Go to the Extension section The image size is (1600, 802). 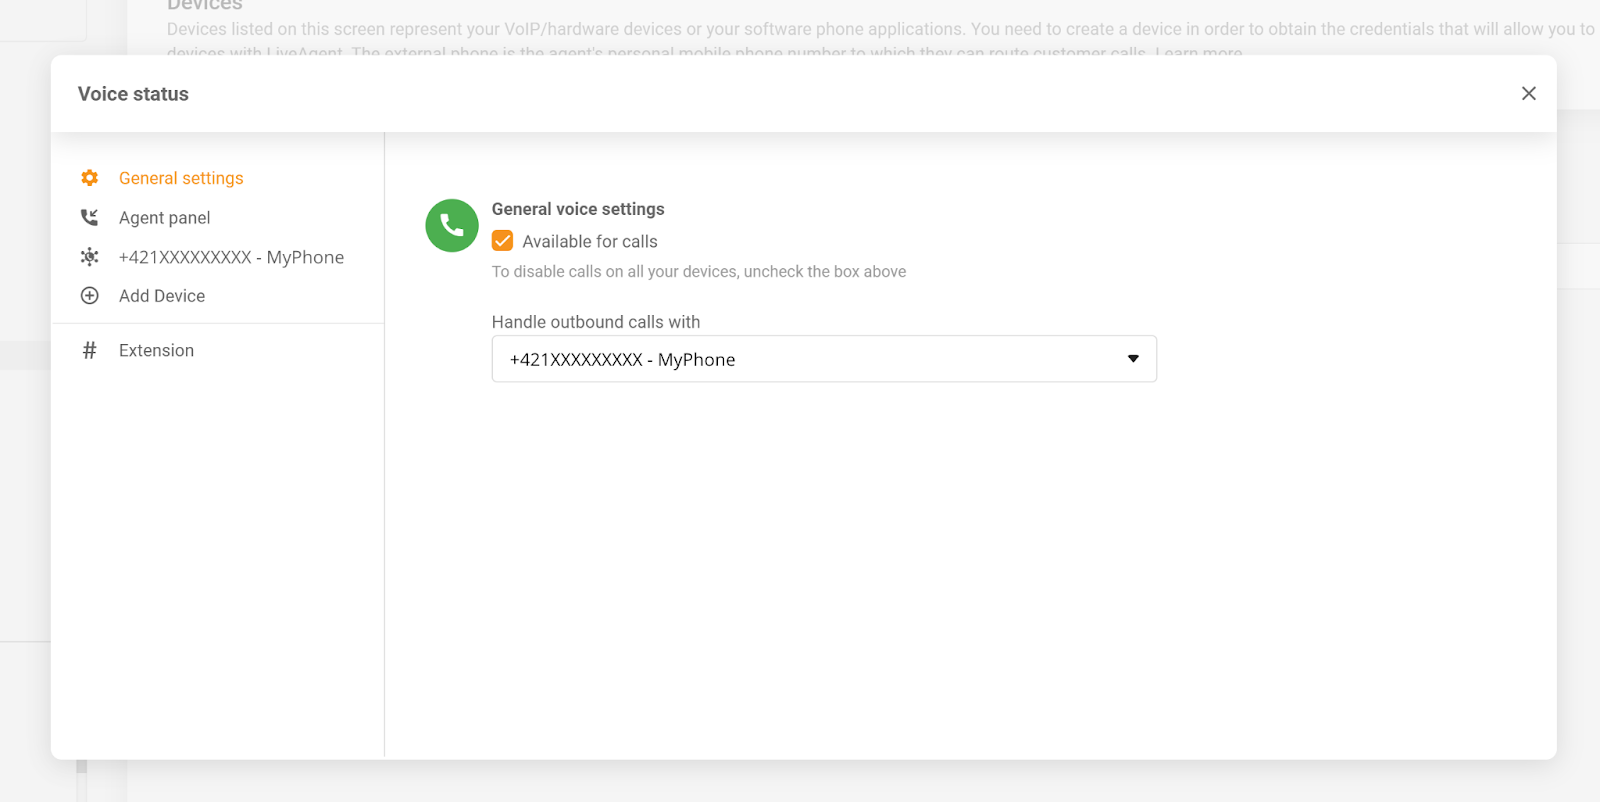pos(157,351)
